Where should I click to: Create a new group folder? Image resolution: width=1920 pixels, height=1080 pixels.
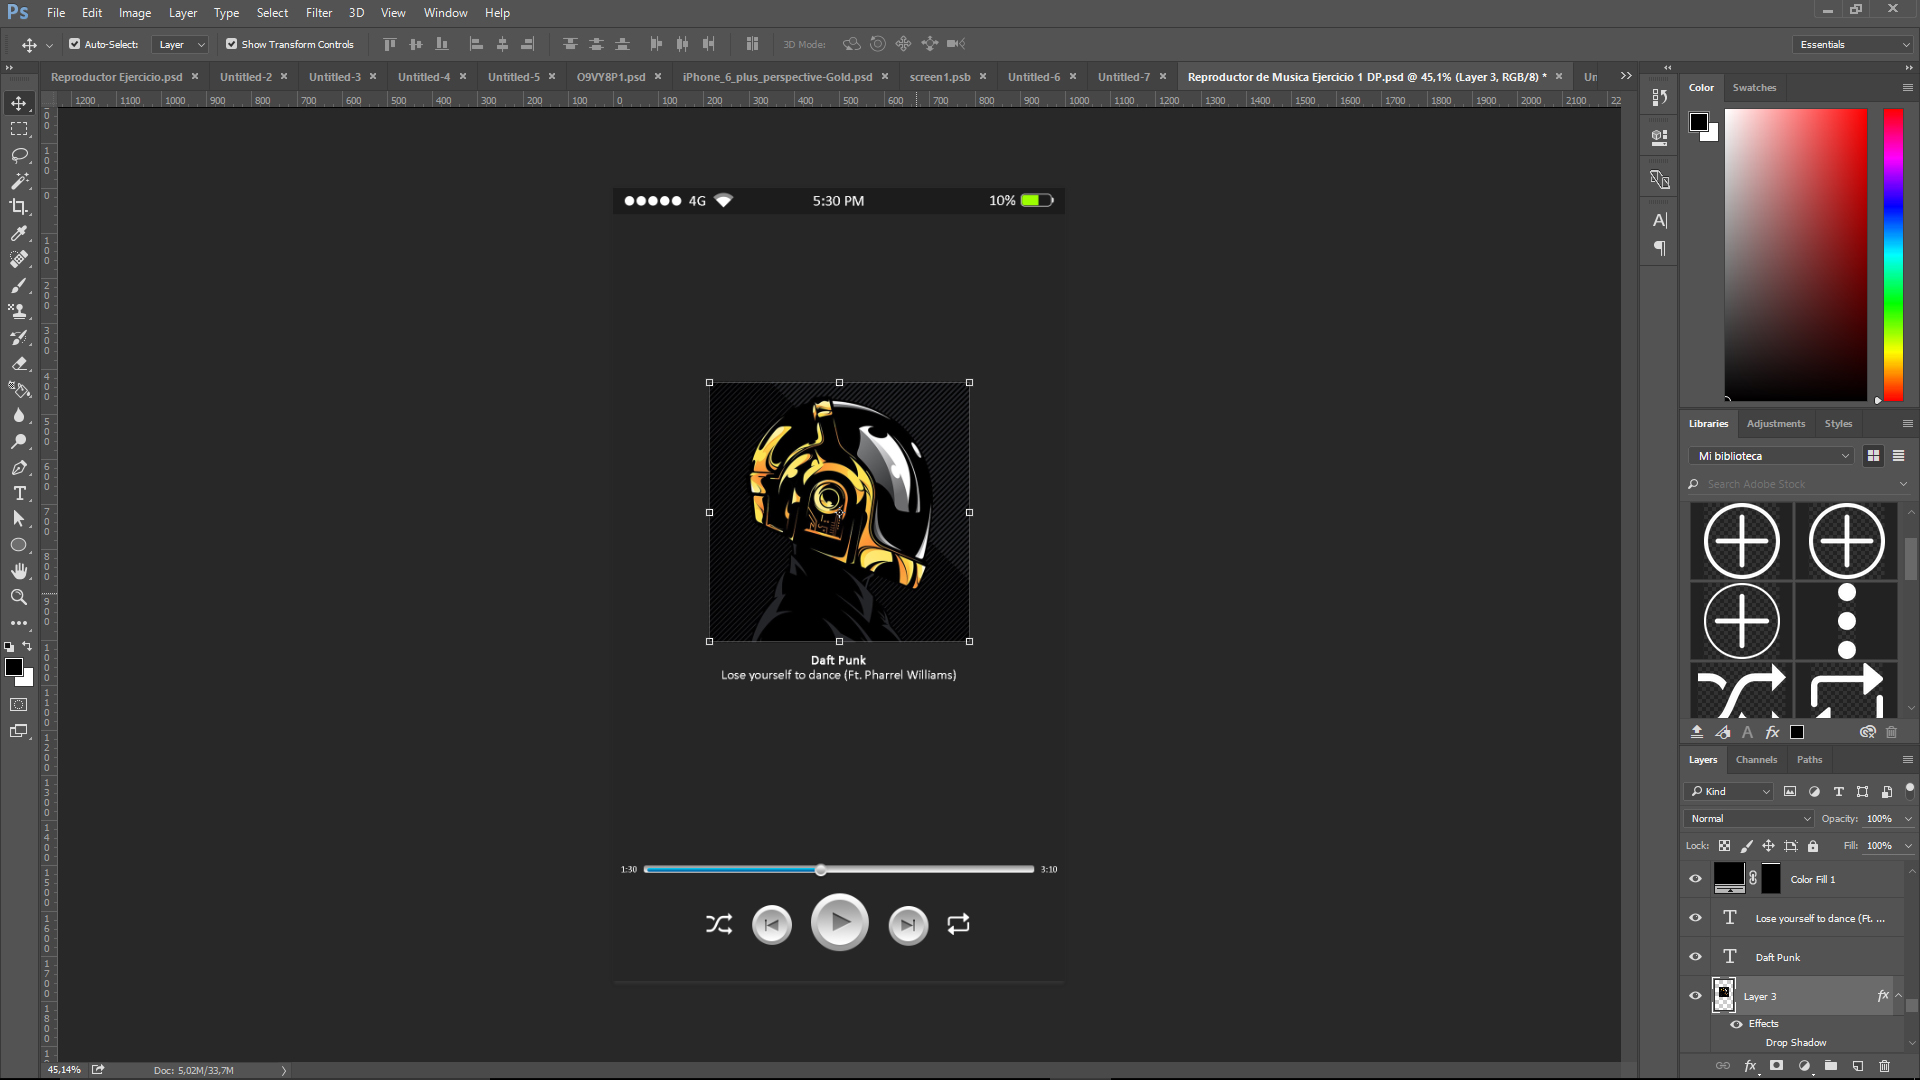pos(1831,1066)
